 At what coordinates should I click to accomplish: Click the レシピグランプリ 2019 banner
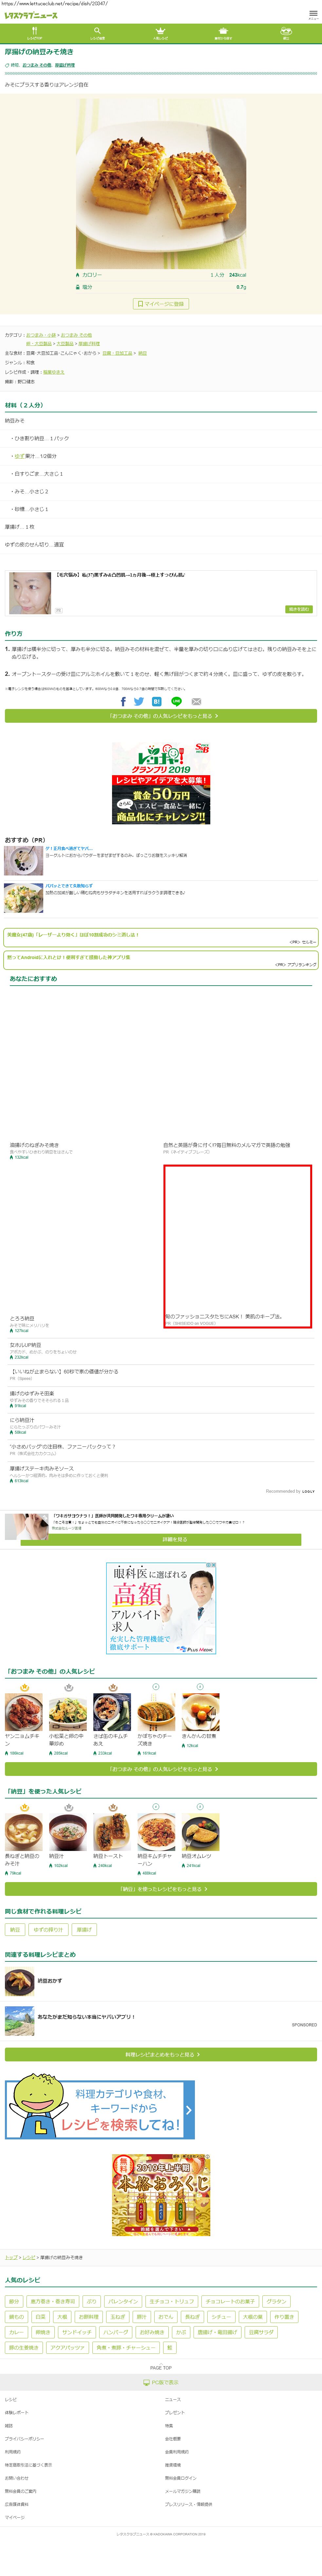pyautogui.click(x=161, y=782)
